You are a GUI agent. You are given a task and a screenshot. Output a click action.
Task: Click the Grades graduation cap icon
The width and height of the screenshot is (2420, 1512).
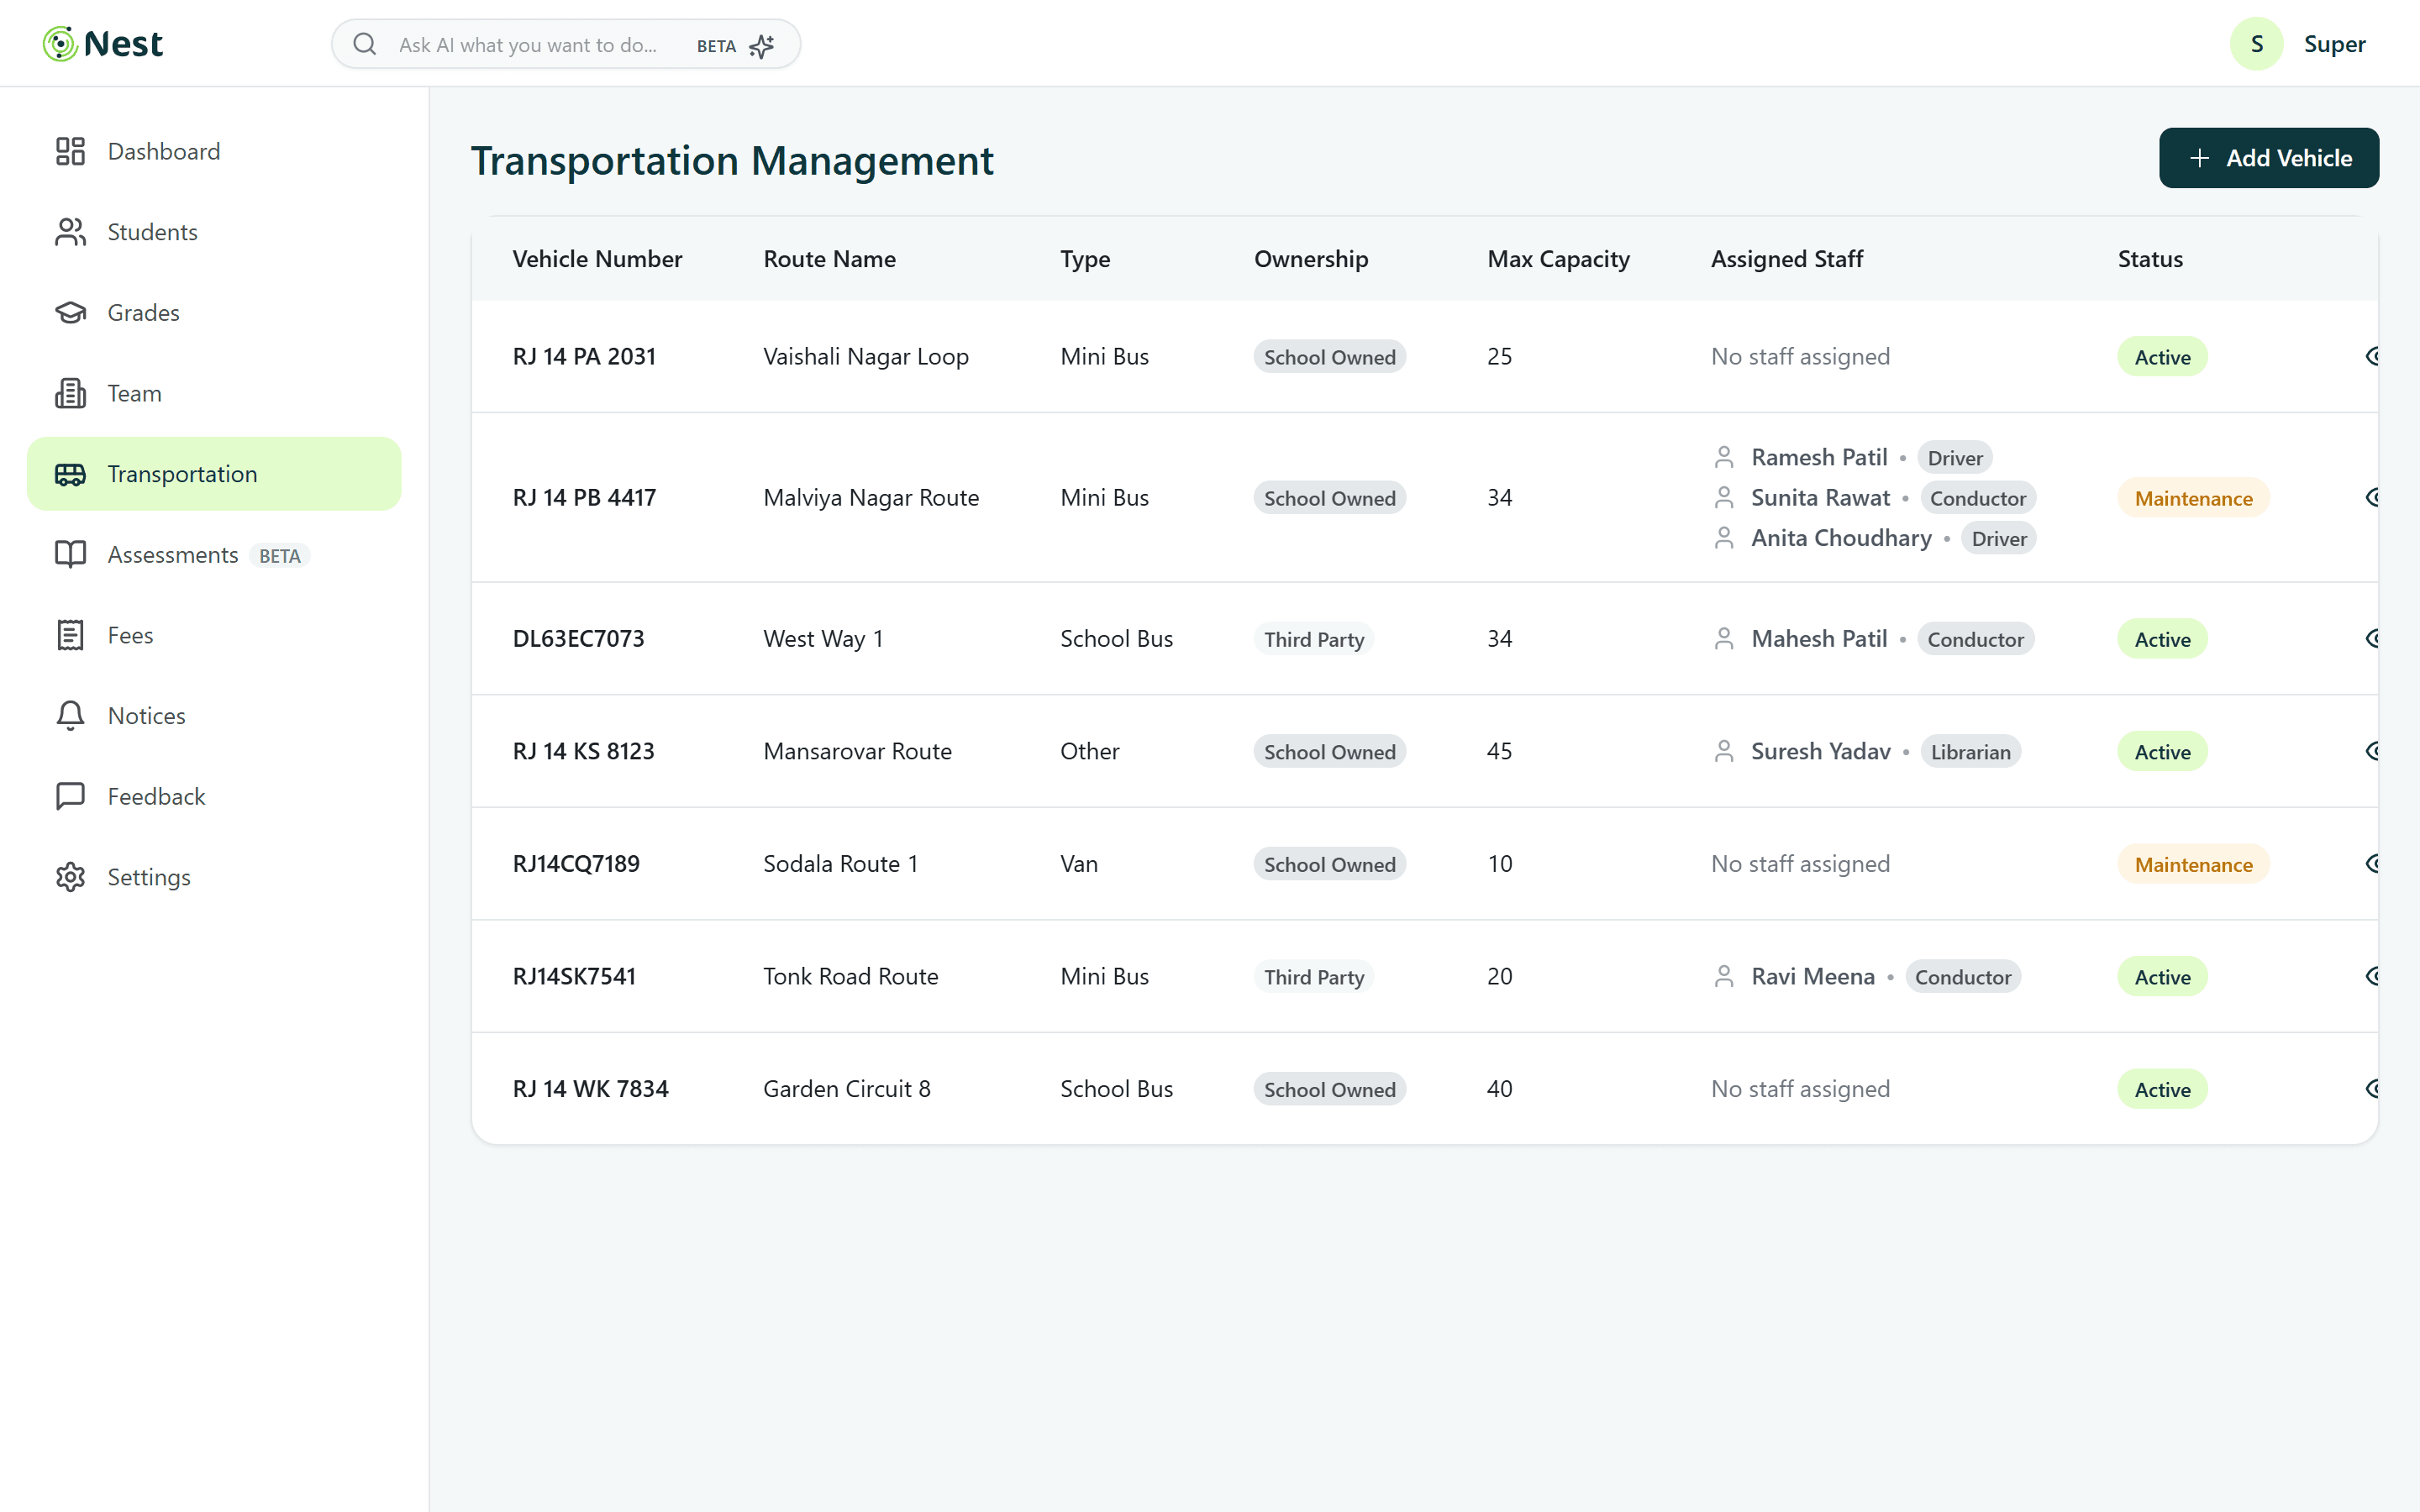click(70, 313)
